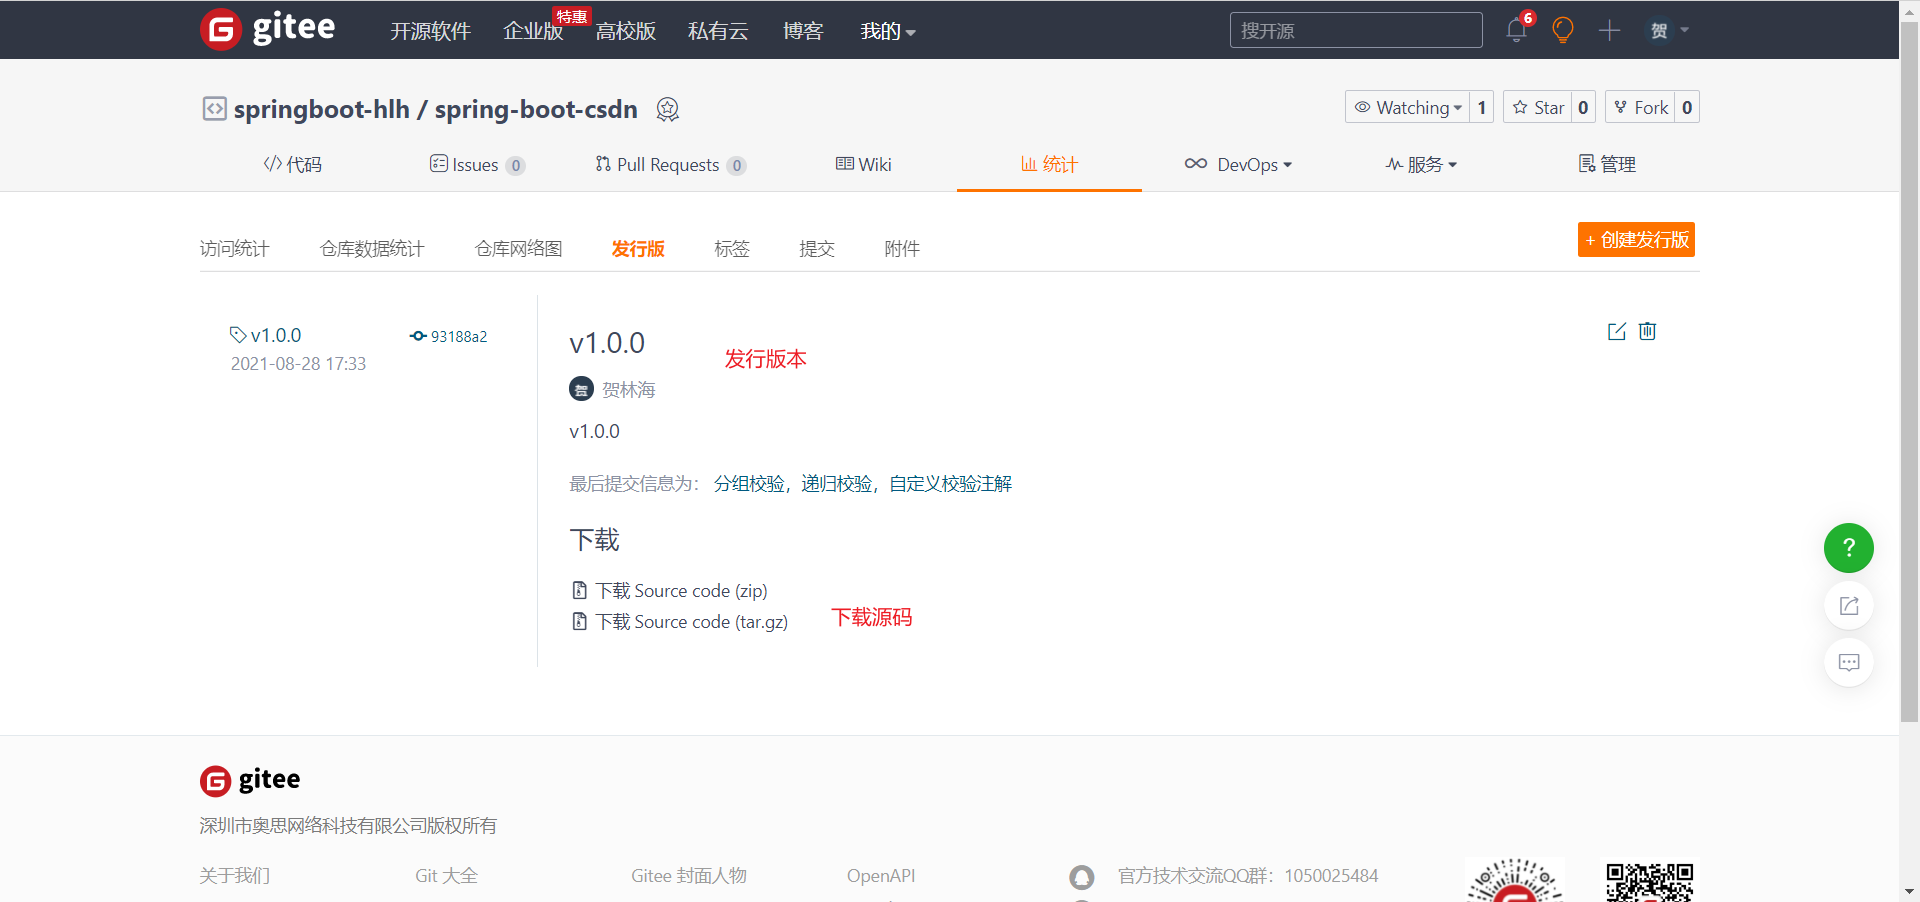
Task: Click the floating share icon button
Action: (x=1849, y=605)
